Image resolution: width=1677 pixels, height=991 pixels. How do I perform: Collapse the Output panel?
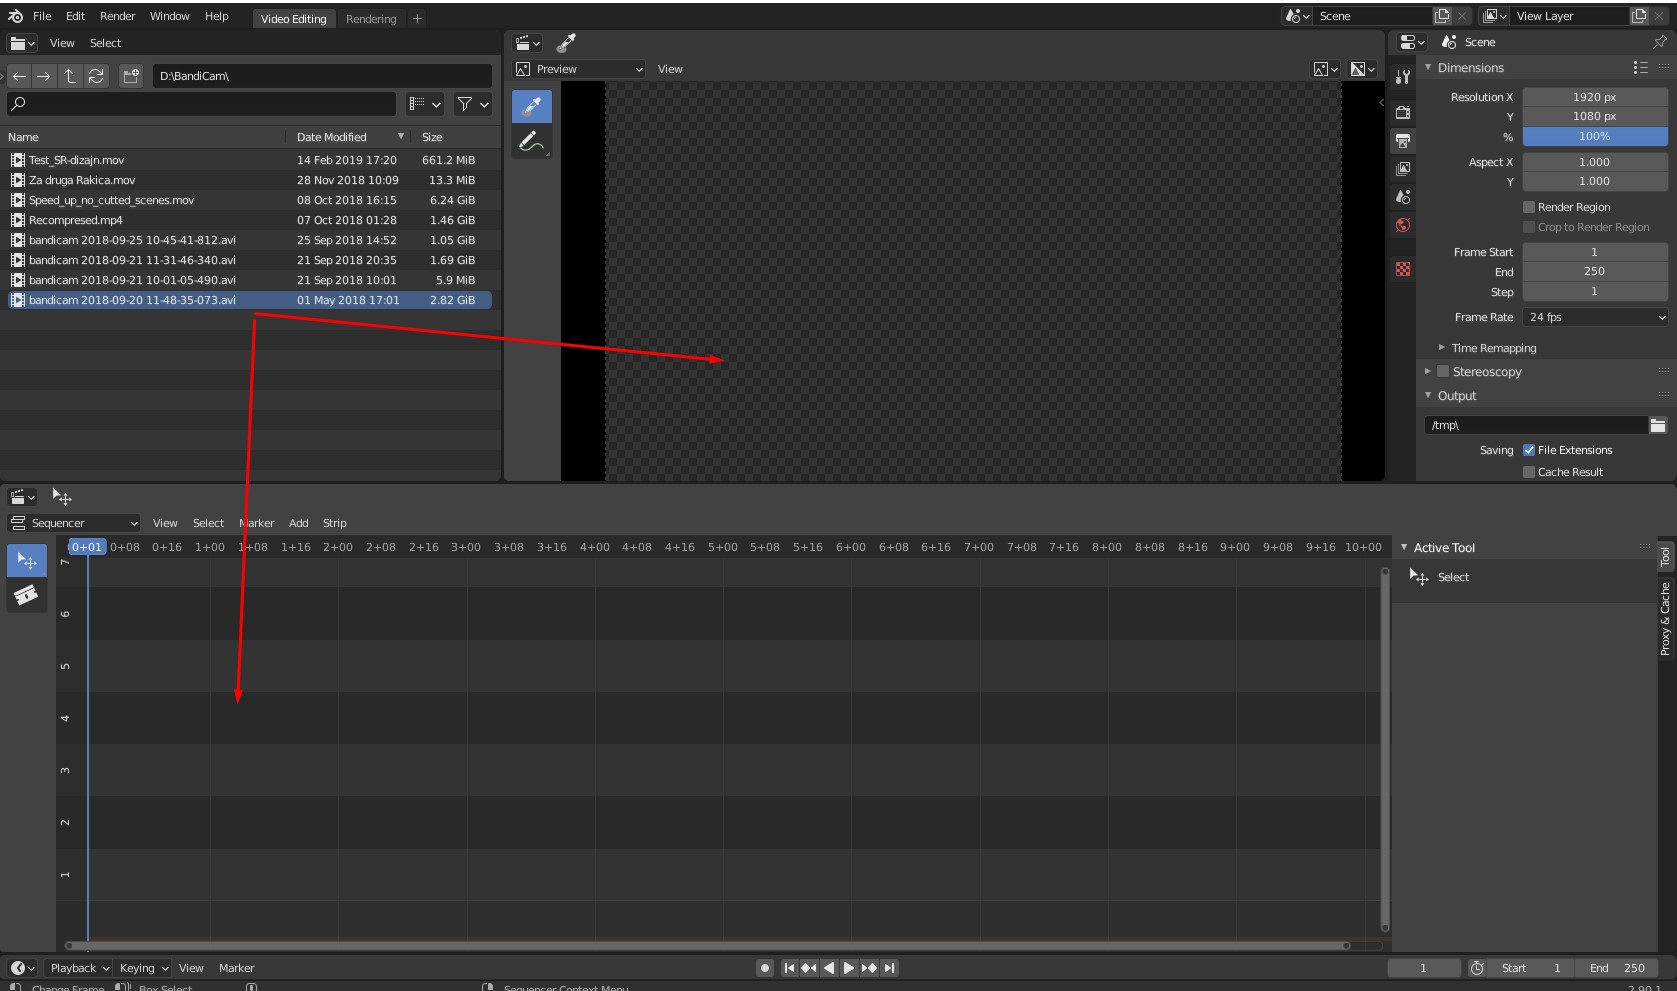[x=1428, y=396]
